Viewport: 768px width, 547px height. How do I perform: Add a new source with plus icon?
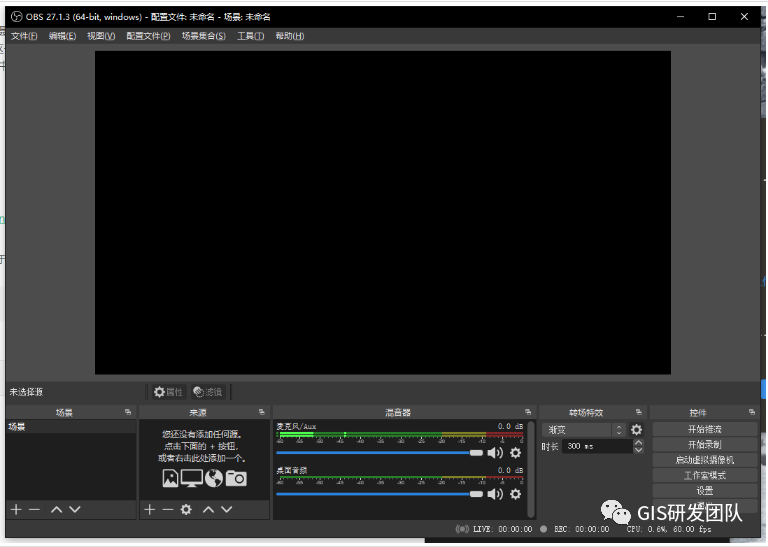click(x=150, y=510)
